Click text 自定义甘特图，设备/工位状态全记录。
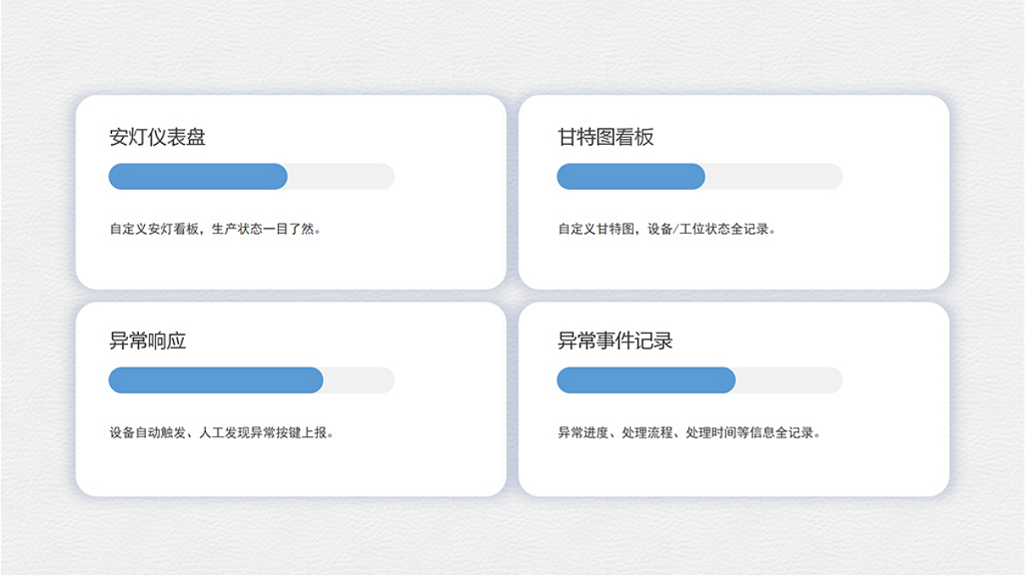This screenshot has width=1027, height=576. click(667, 229)
